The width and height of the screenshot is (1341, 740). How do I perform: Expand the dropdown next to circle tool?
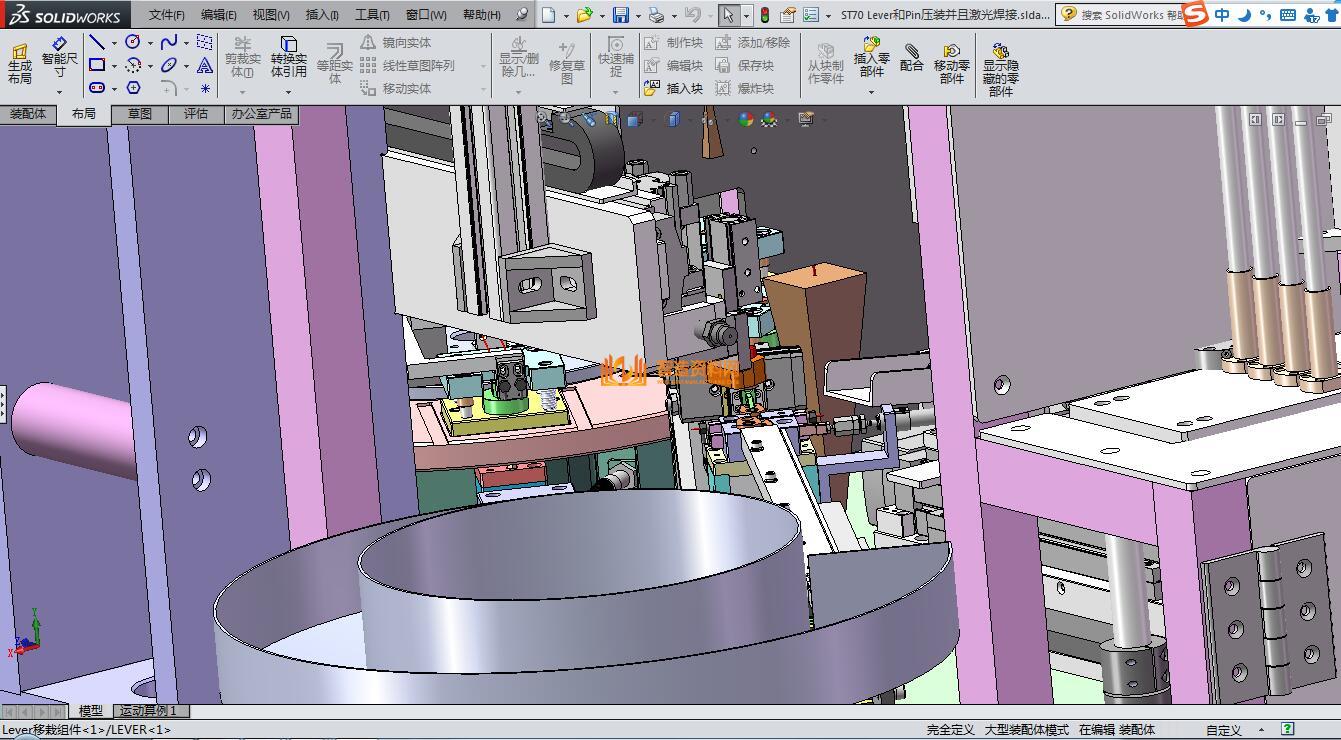tap(150, 42)
